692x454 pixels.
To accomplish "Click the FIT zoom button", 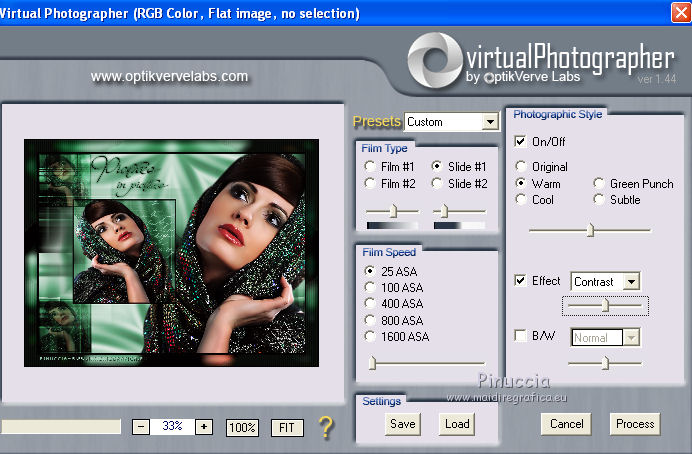I will coord(287,428).
